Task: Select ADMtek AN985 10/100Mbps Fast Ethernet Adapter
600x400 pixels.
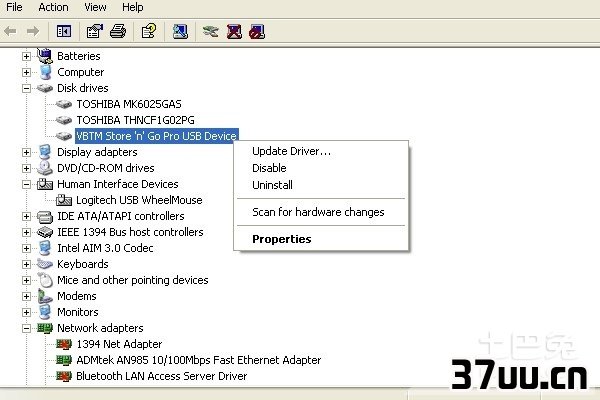Action: 198,360
